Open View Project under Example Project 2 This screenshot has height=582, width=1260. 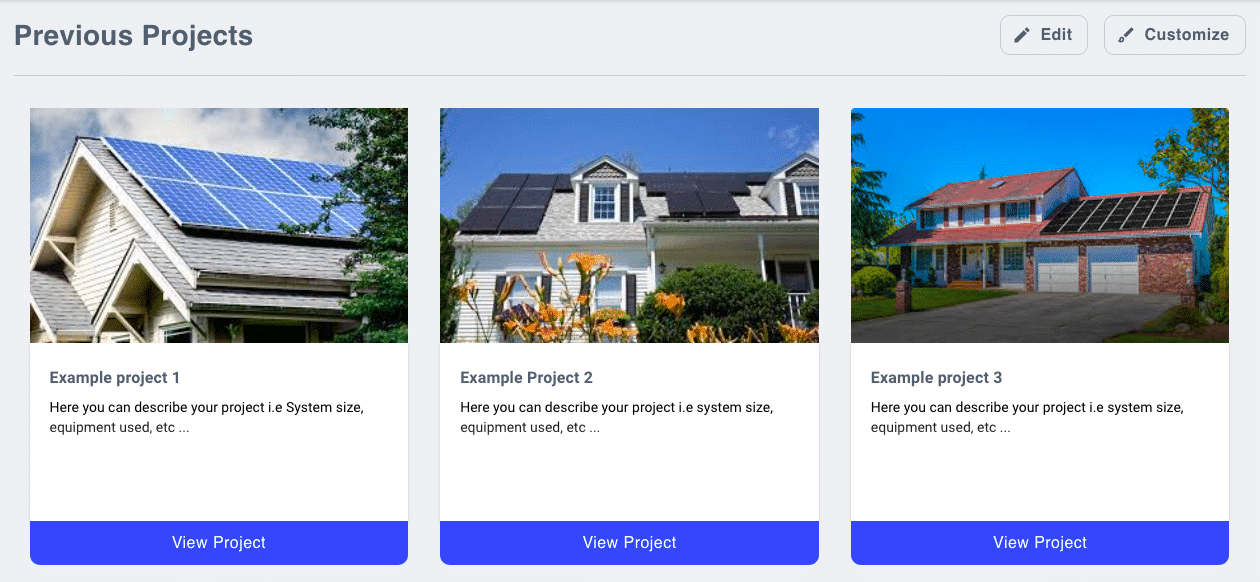pos(629,542)
